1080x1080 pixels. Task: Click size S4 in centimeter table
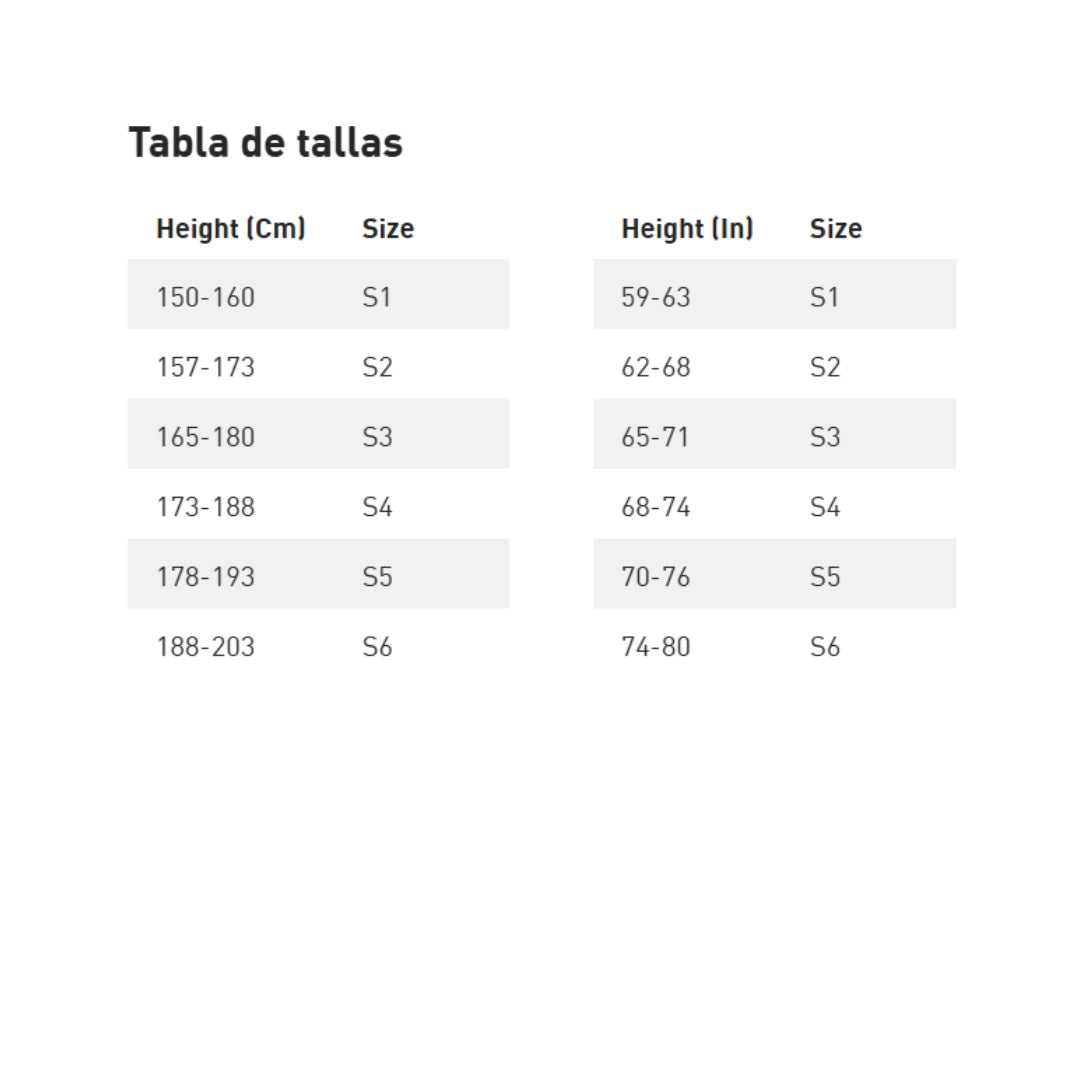tap(377, 507)
